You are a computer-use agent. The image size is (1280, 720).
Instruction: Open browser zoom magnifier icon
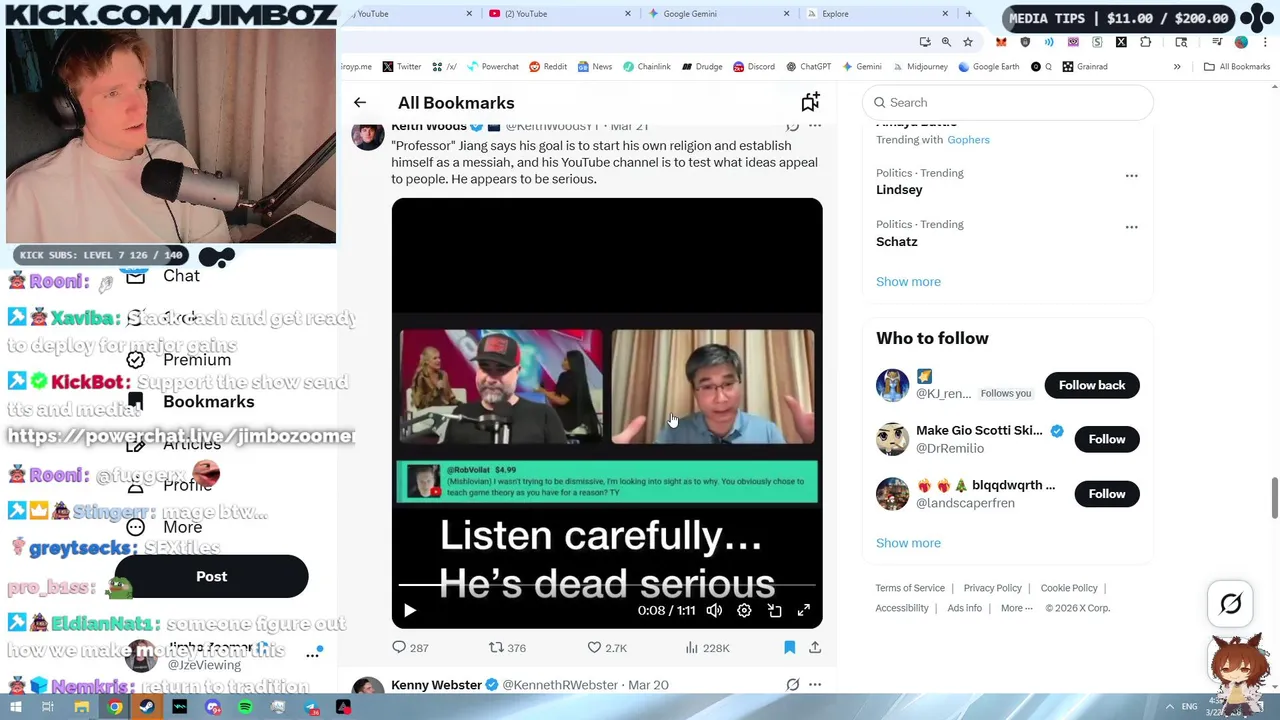(946, 42)
